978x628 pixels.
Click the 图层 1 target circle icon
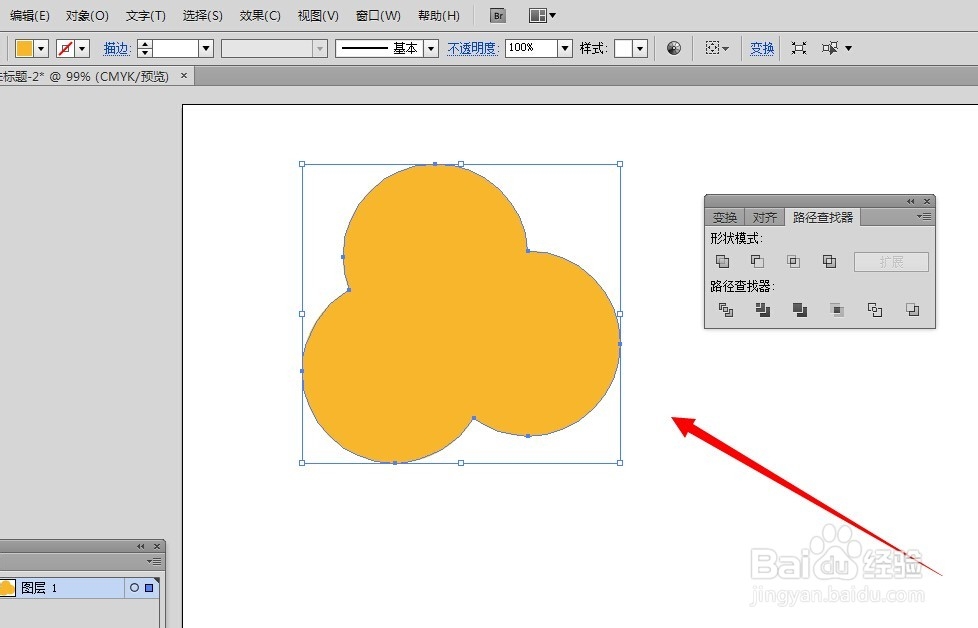pos(134,587)
